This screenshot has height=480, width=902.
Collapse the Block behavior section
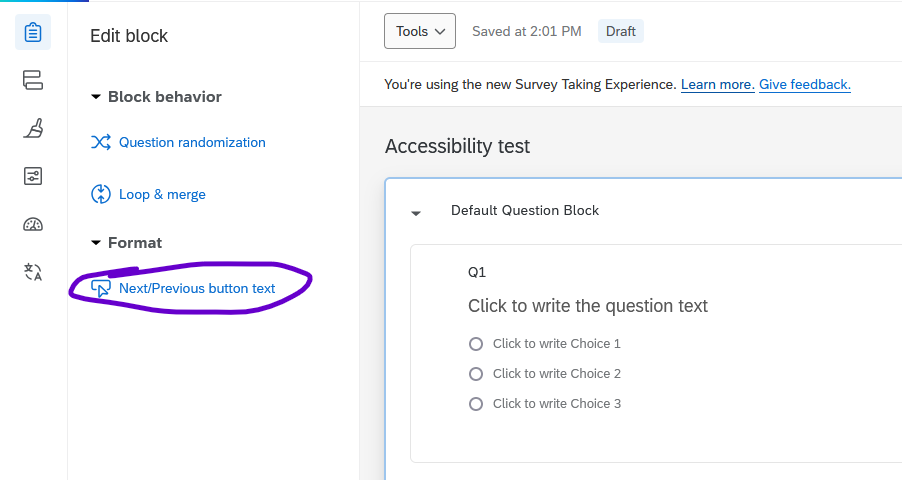[x=96, y=97]
